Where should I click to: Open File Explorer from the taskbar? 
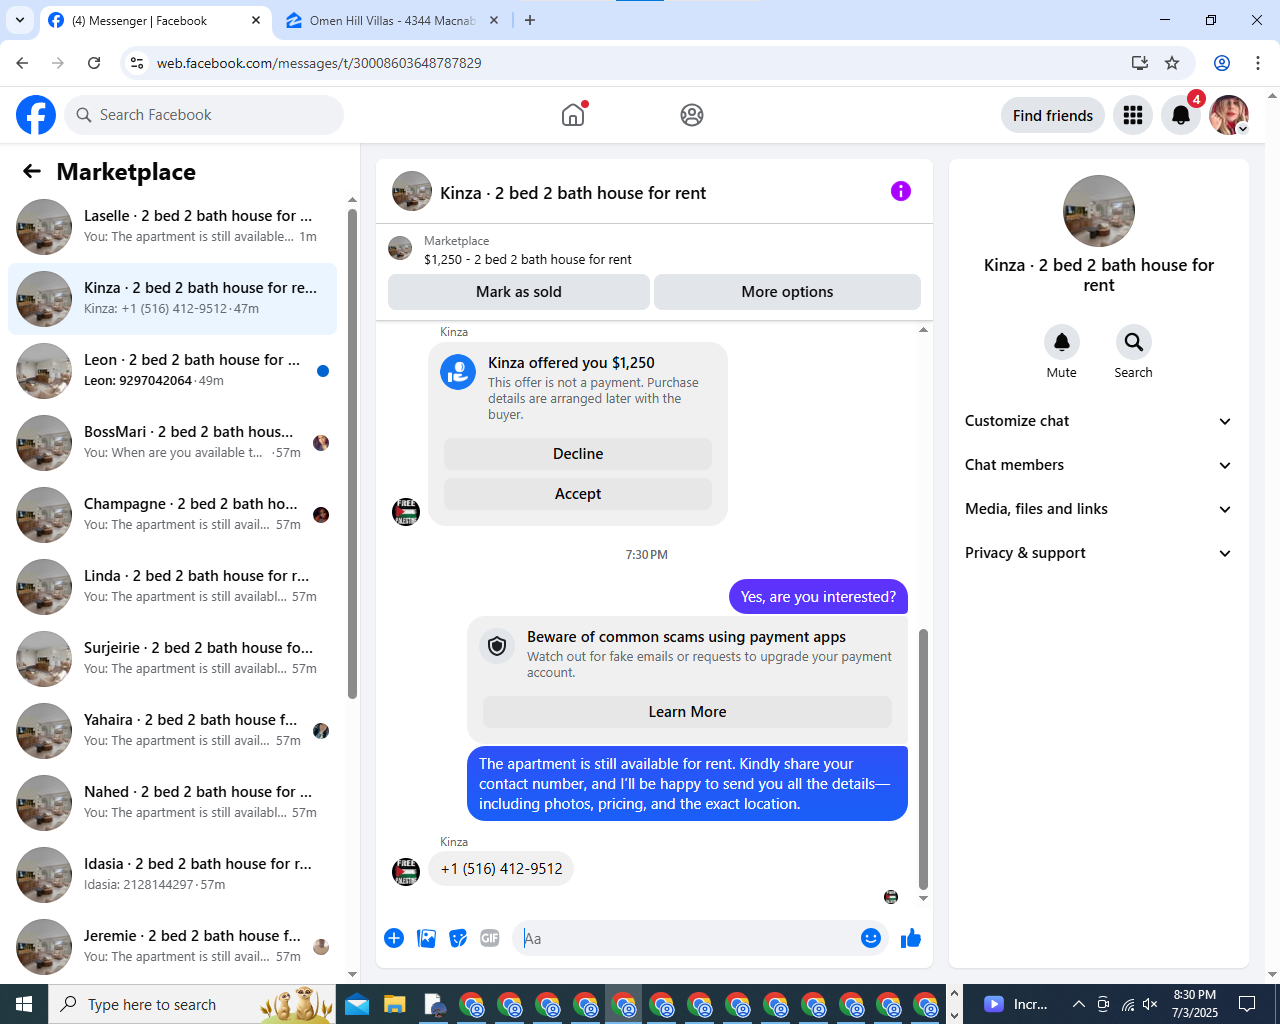click(395, 1004)
